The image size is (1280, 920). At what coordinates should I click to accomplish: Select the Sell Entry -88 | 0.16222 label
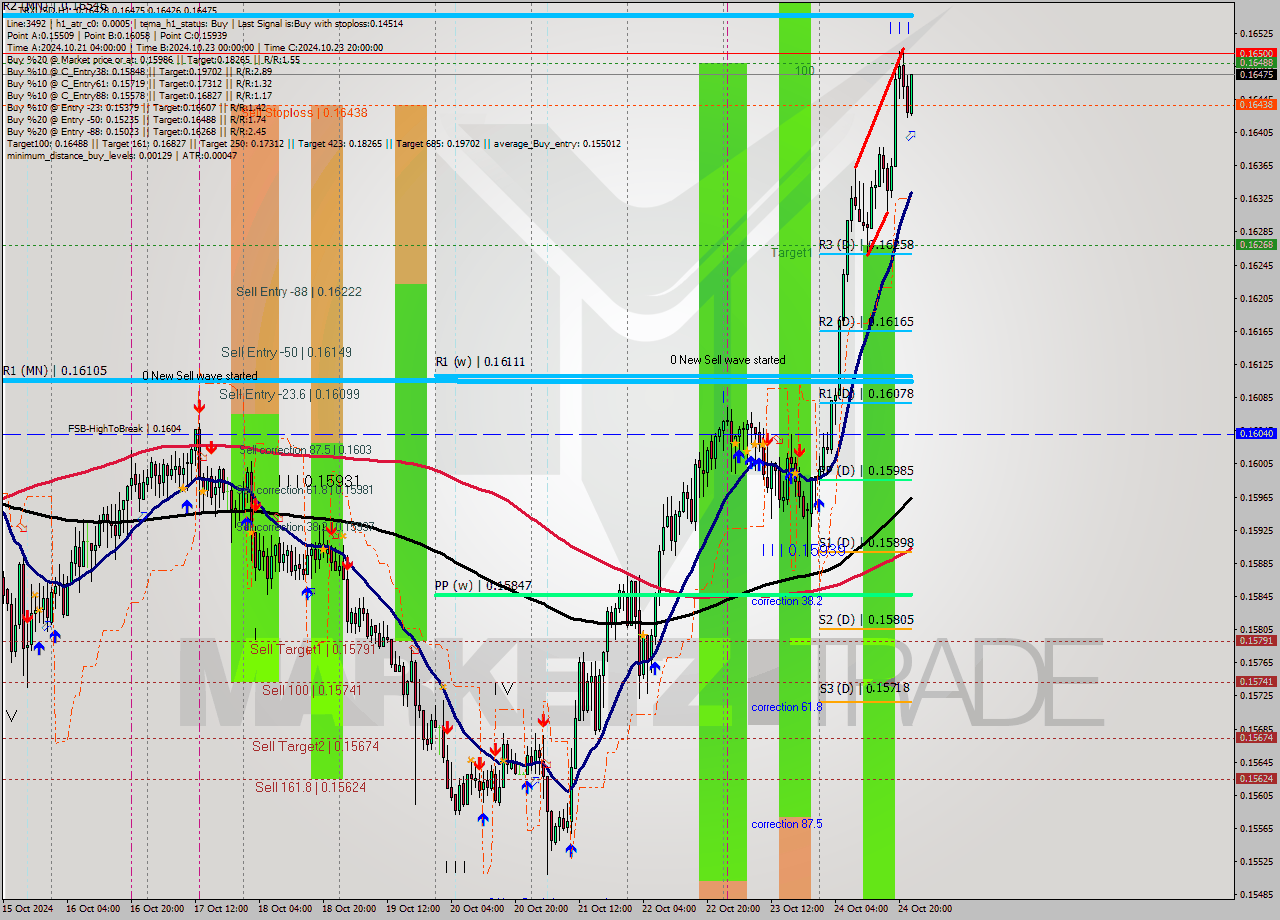click(299, 291)
